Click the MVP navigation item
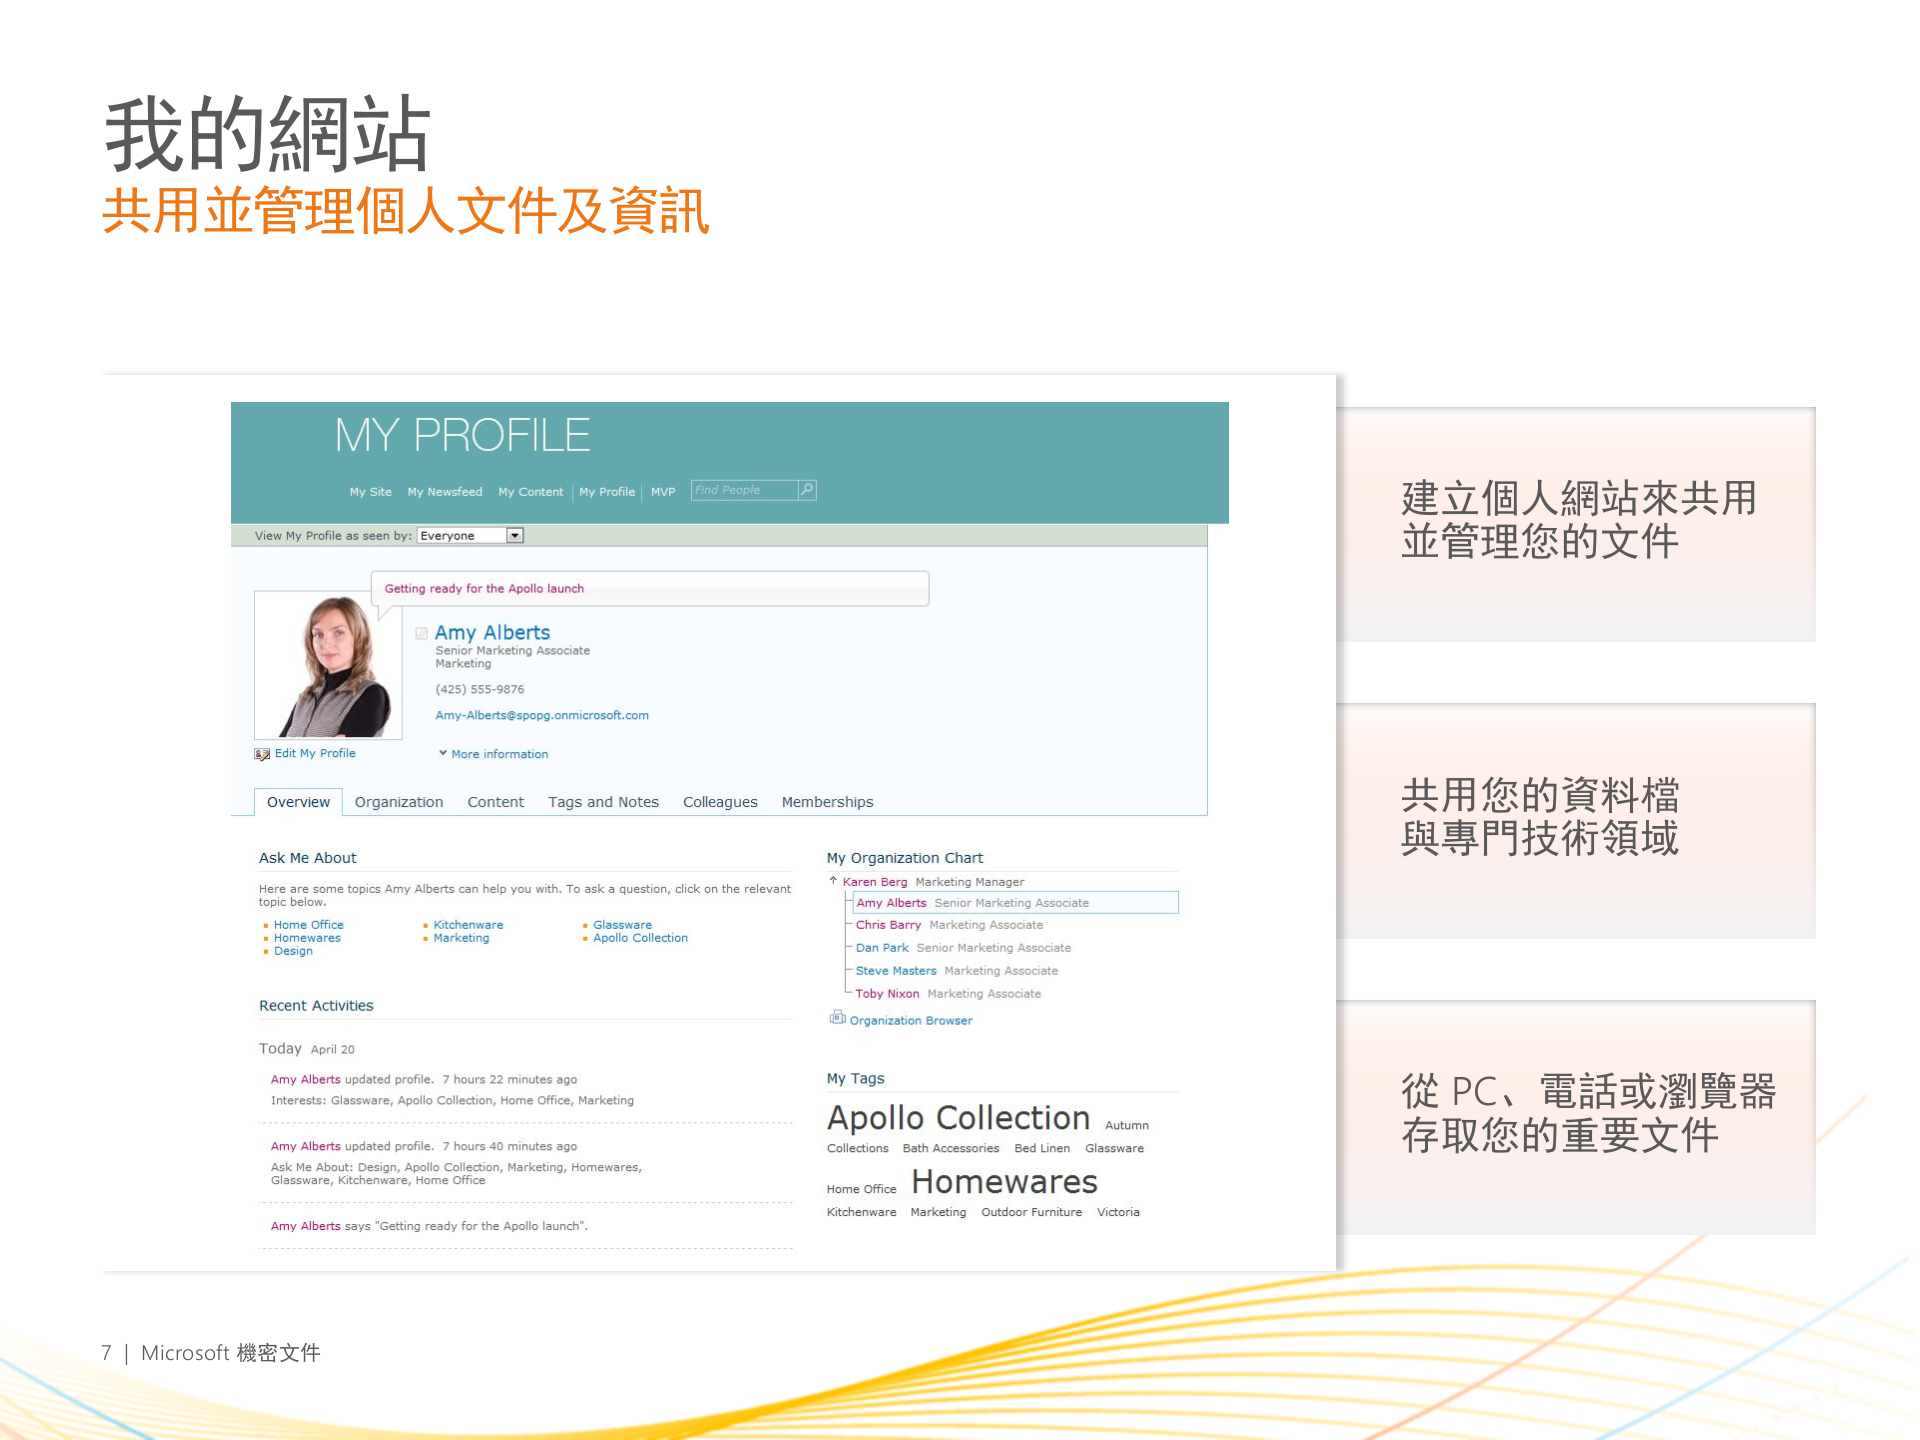The height and width of the screenshot is (1440, 1920). (x=662, y=491)
